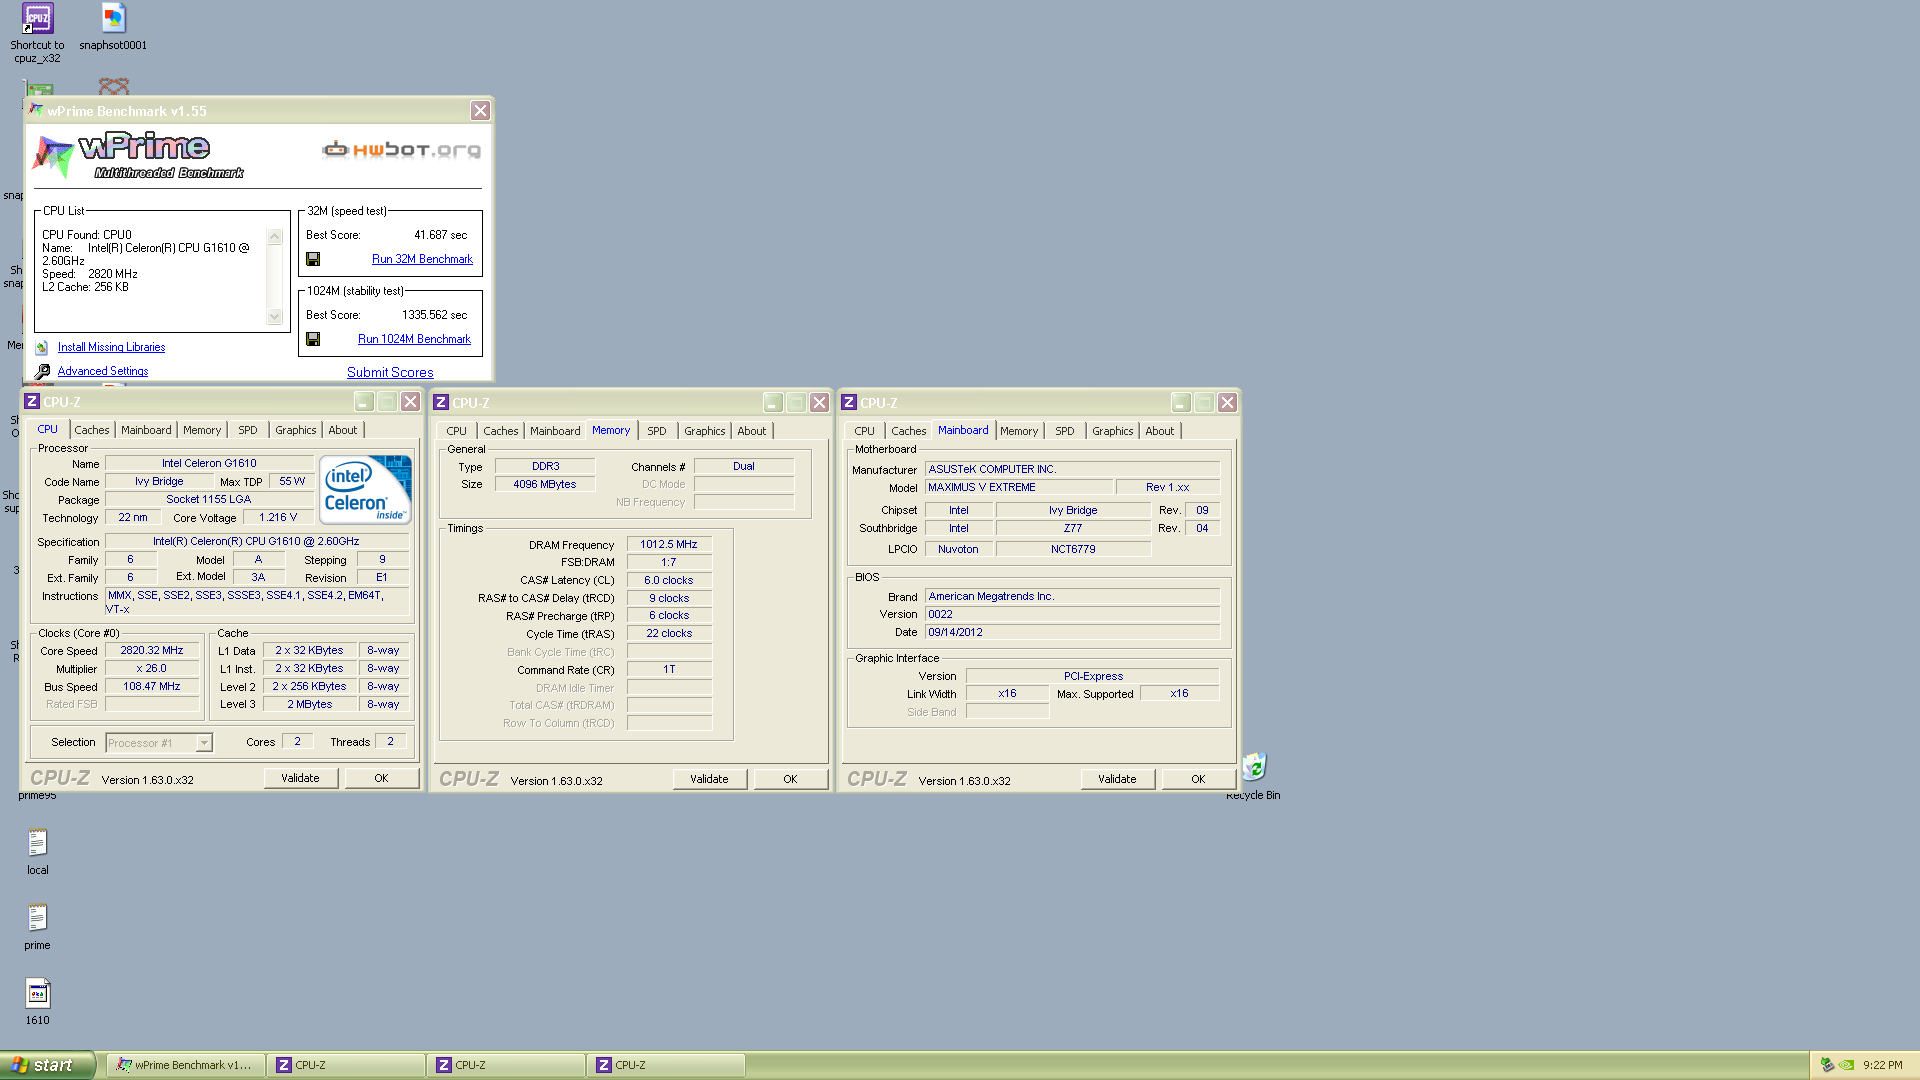1920x1080 pixels.
Task: Select Graphics tab in Memory CPU-Z window
Action: pyautogui.click(x=705, y=431)
